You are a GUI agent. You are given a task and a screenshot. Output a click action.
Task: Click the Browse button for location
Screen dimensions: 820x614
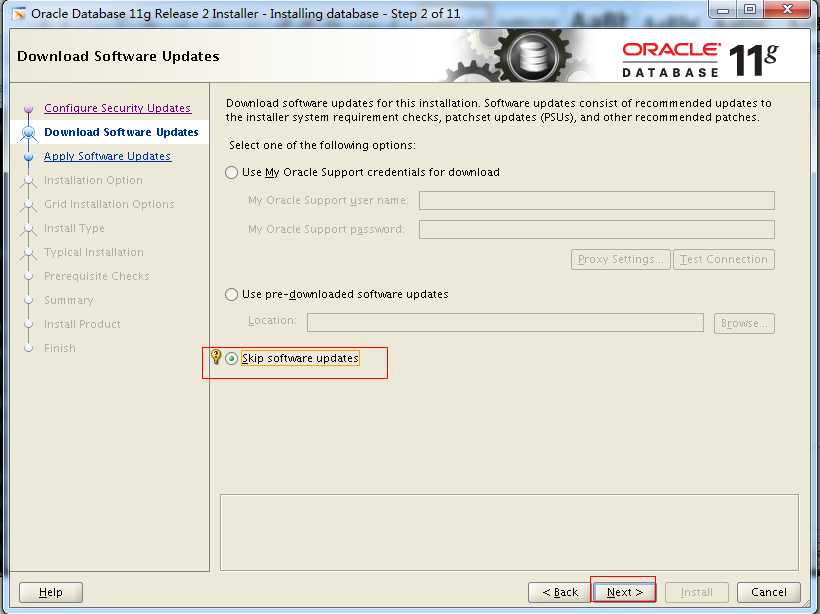click(x=744, y=323)
